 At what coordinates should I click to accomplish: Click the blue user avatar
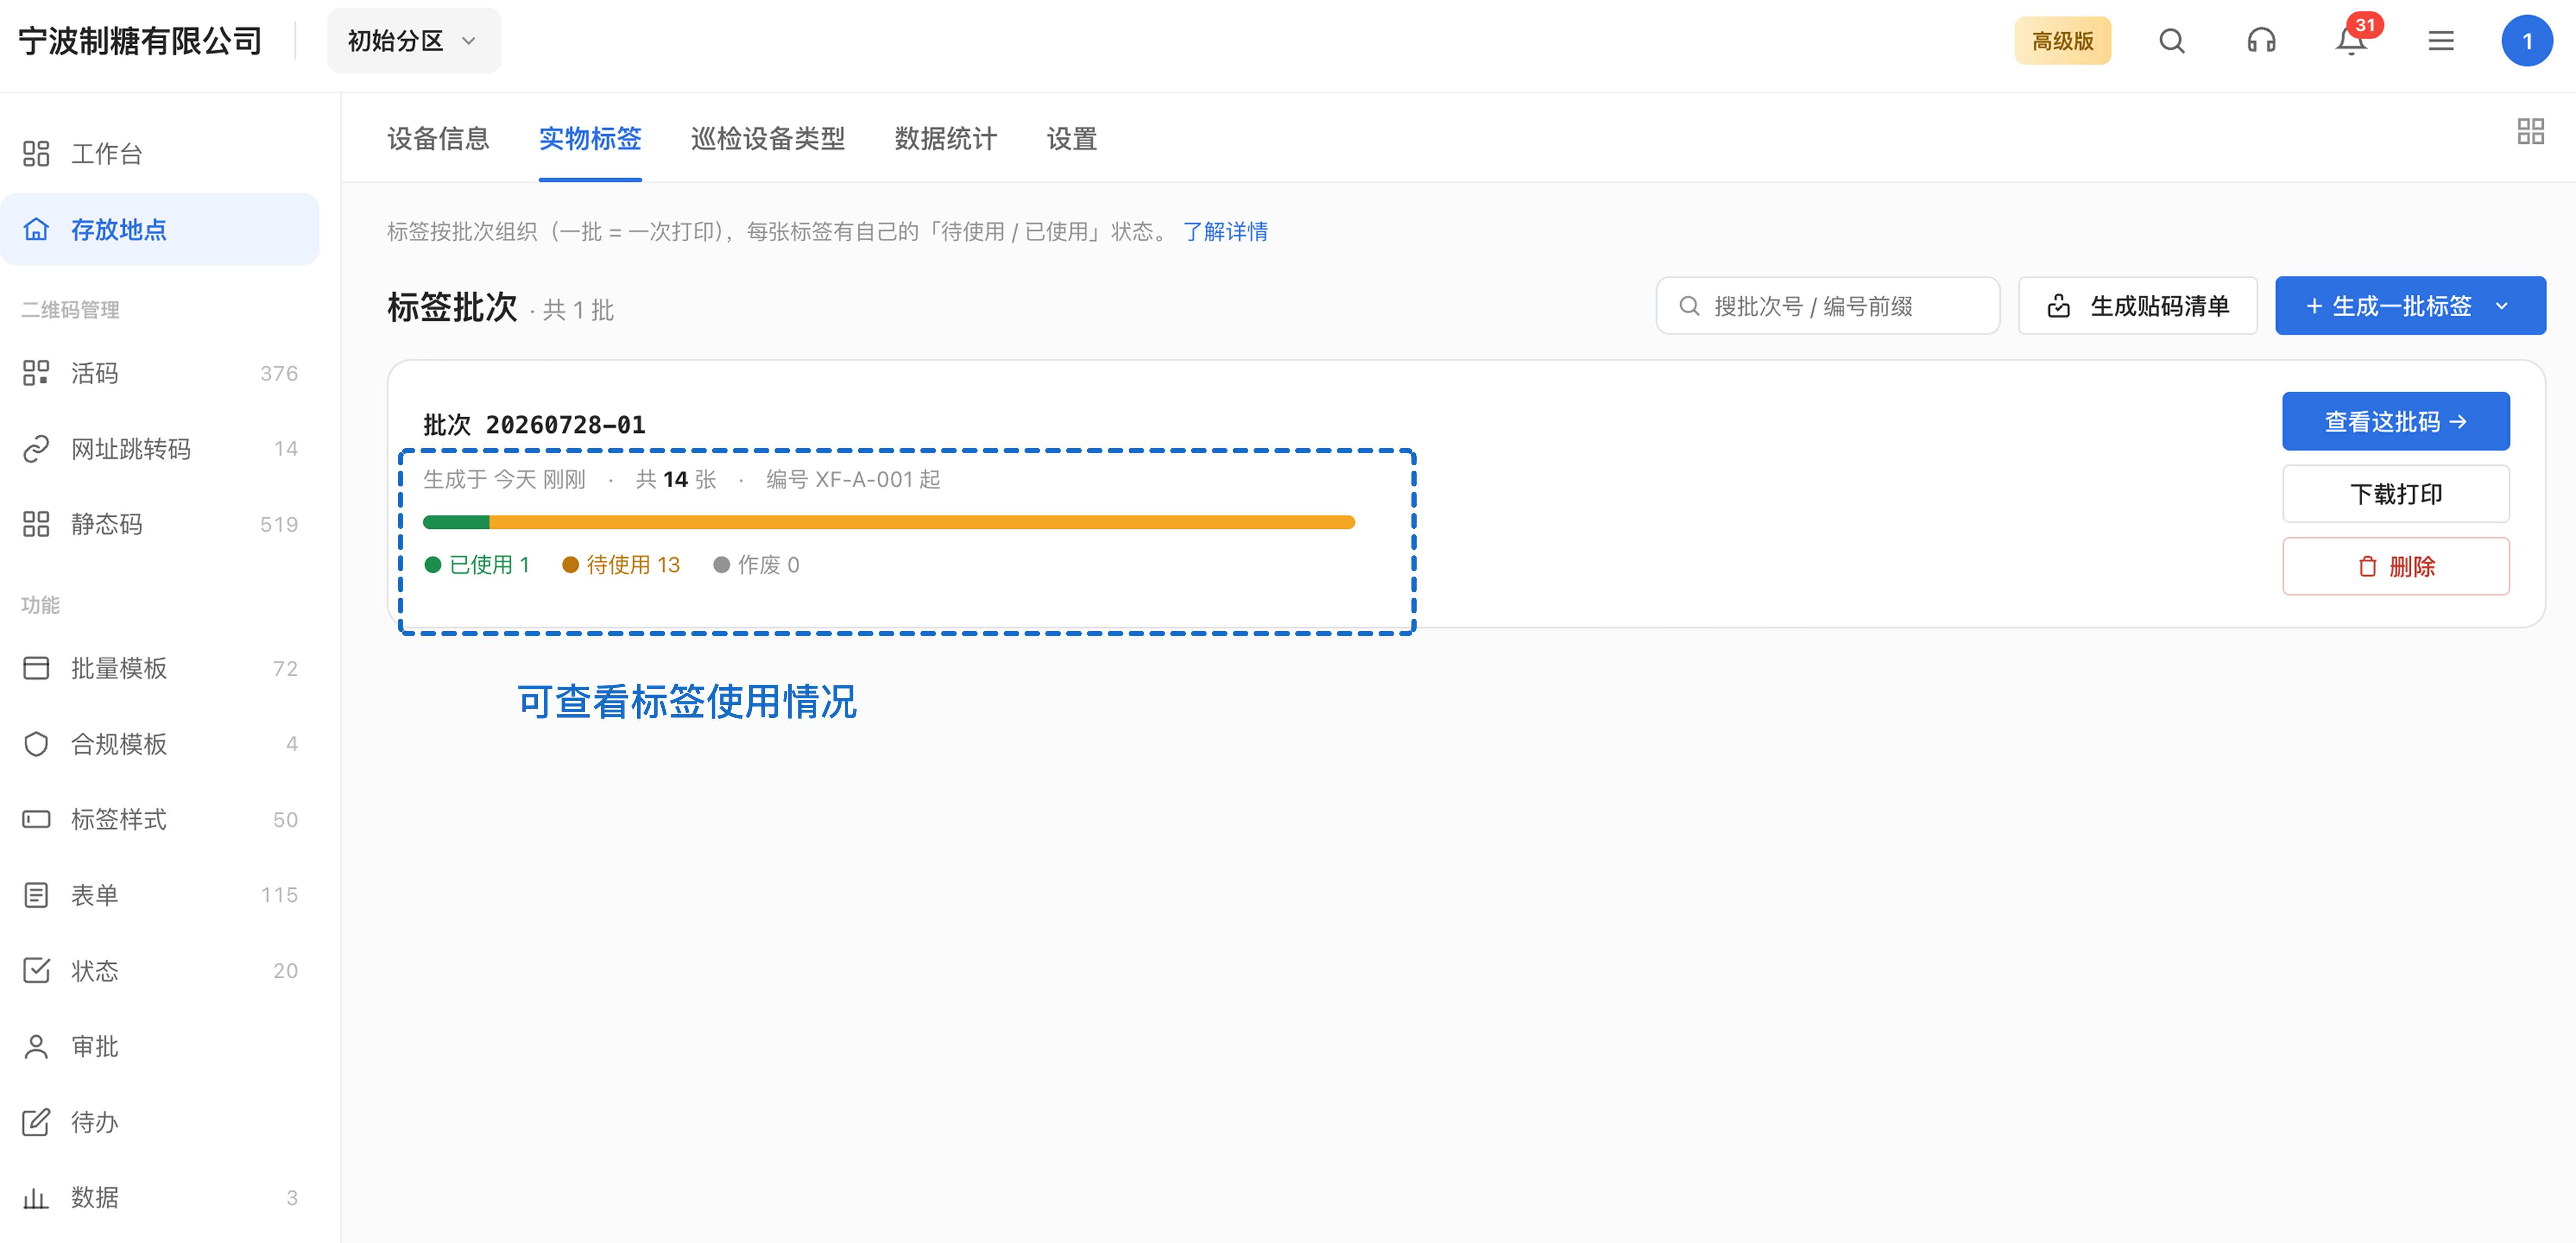[x=2527, y=41]
